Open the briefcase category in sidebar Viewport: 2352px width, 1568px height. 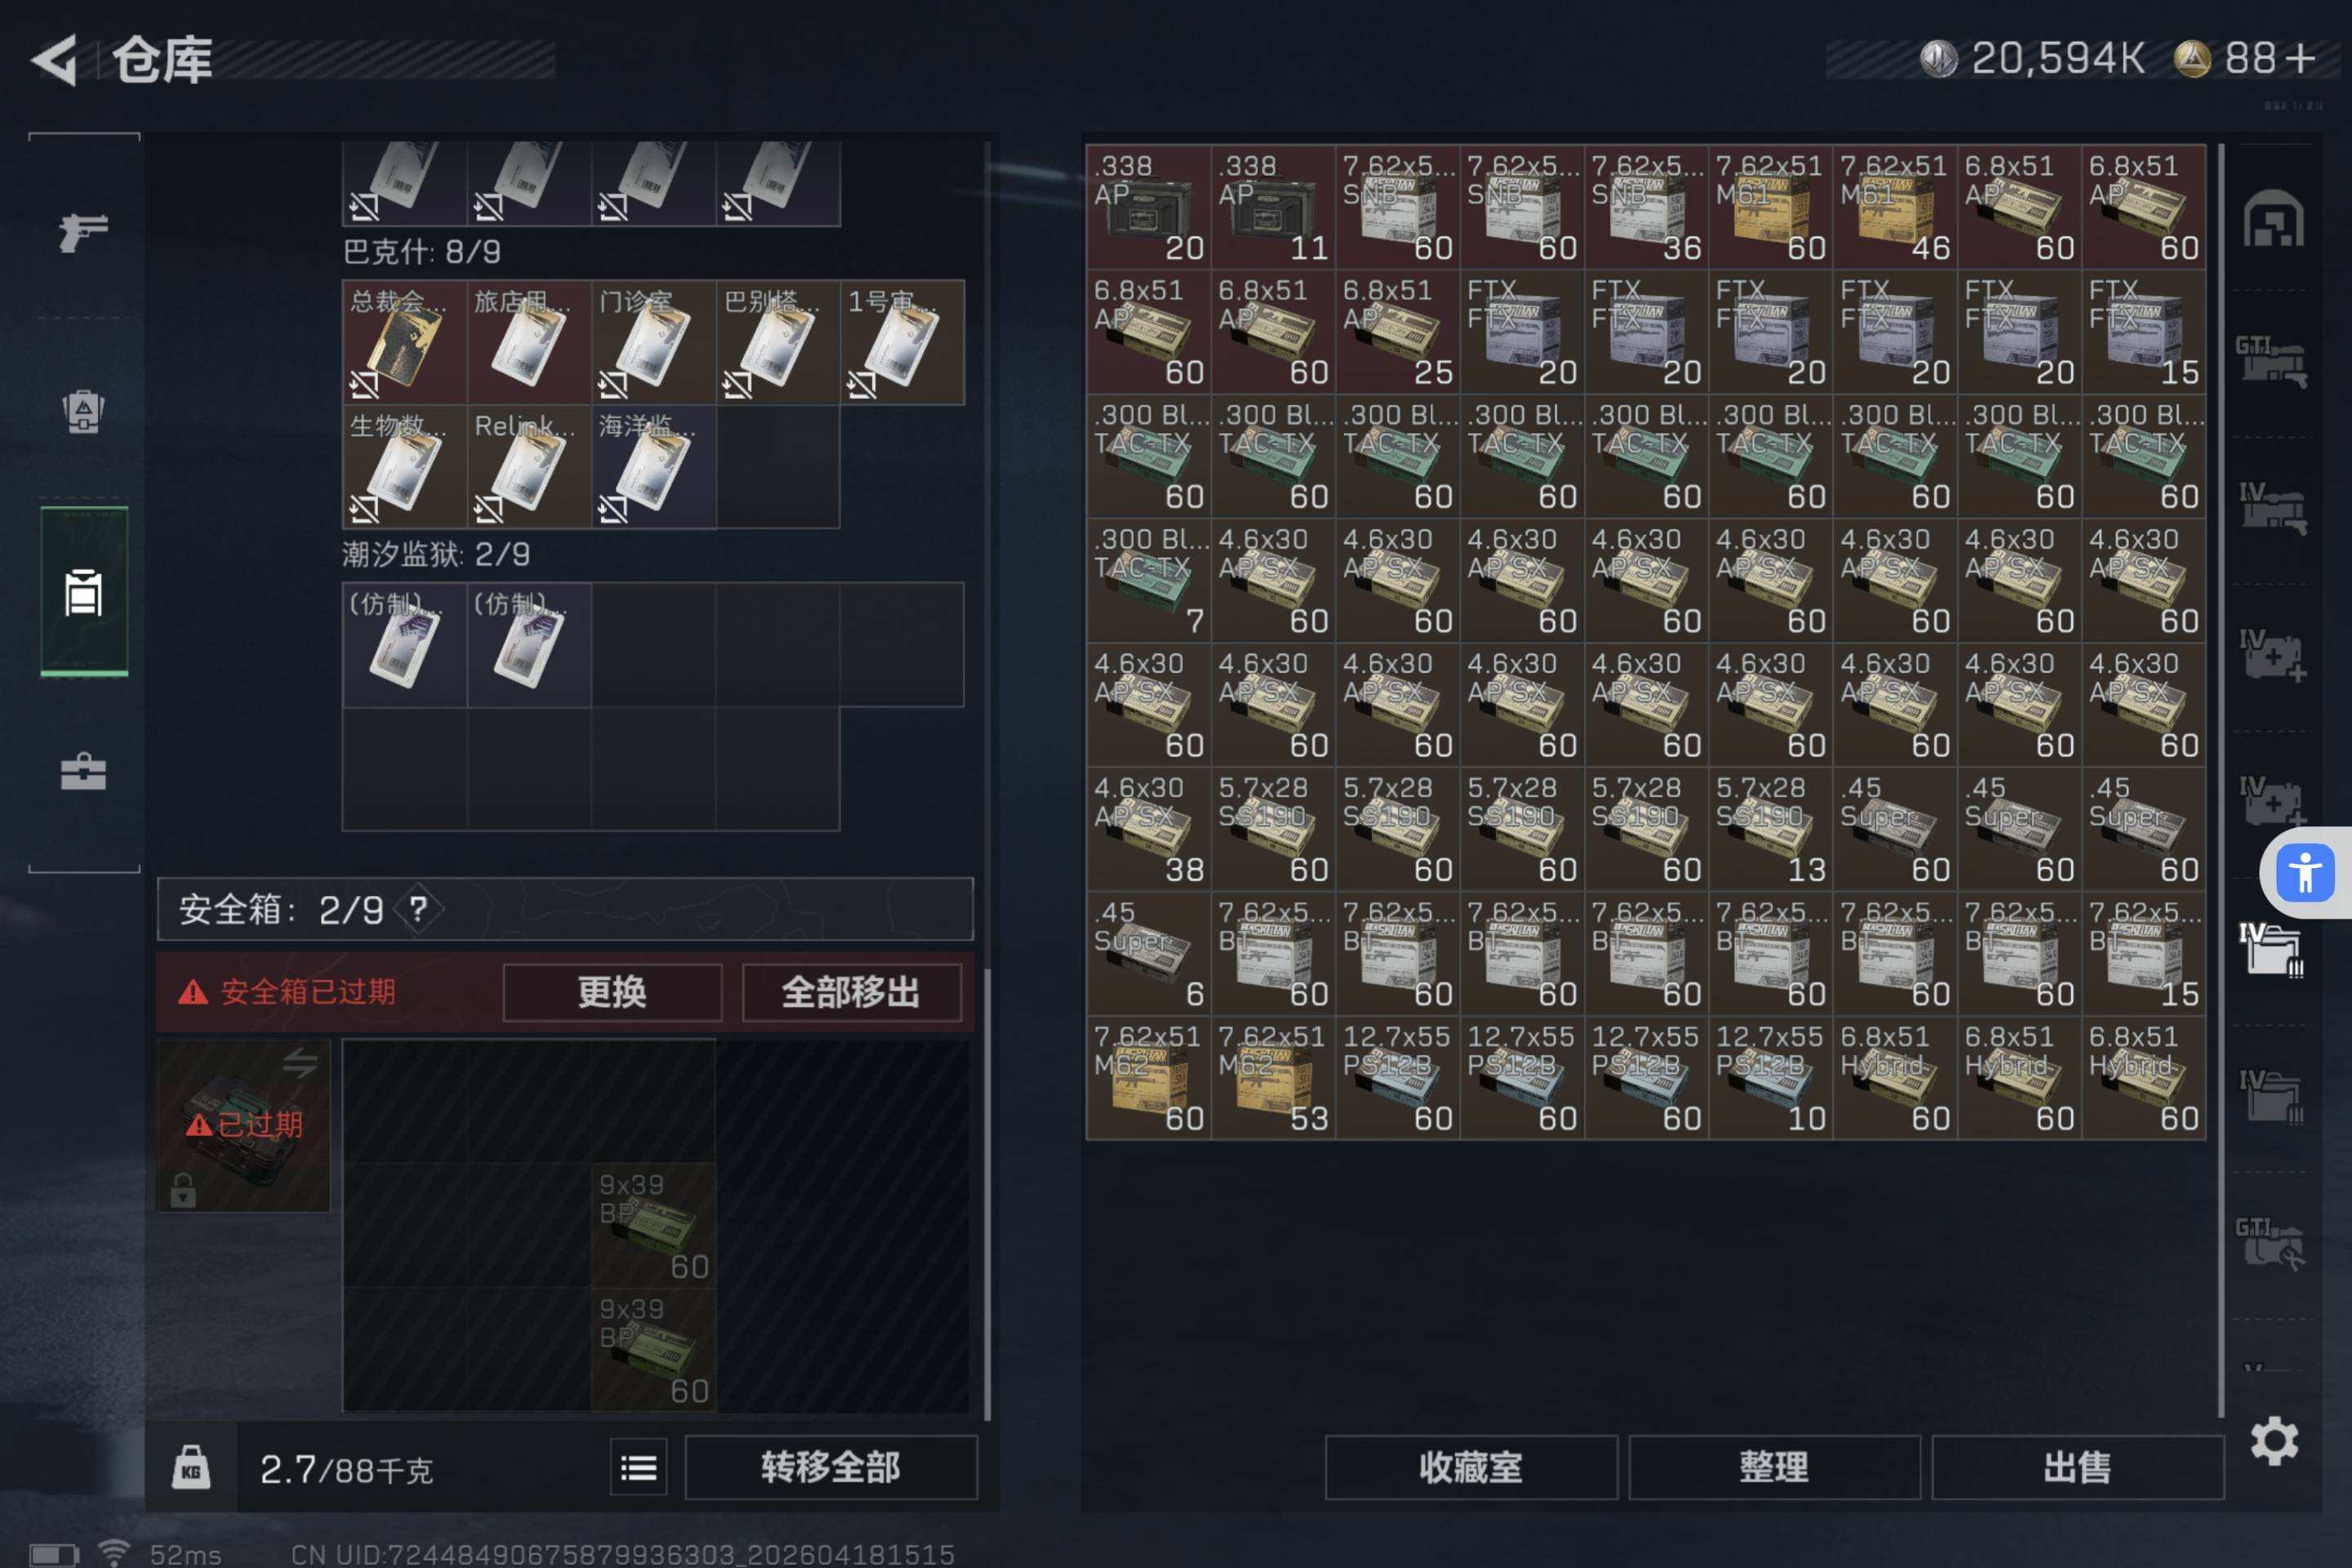point(83,772)
